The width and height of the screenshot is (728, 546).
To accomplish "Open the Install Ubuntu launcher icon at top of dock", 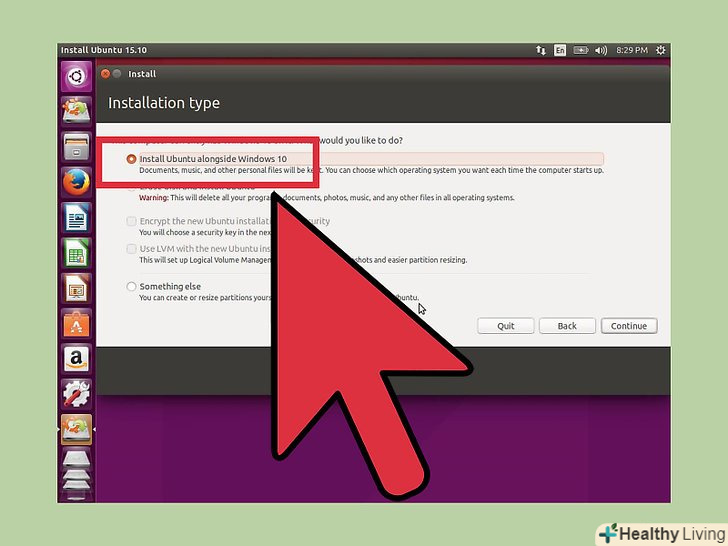I will click(77, 111).
